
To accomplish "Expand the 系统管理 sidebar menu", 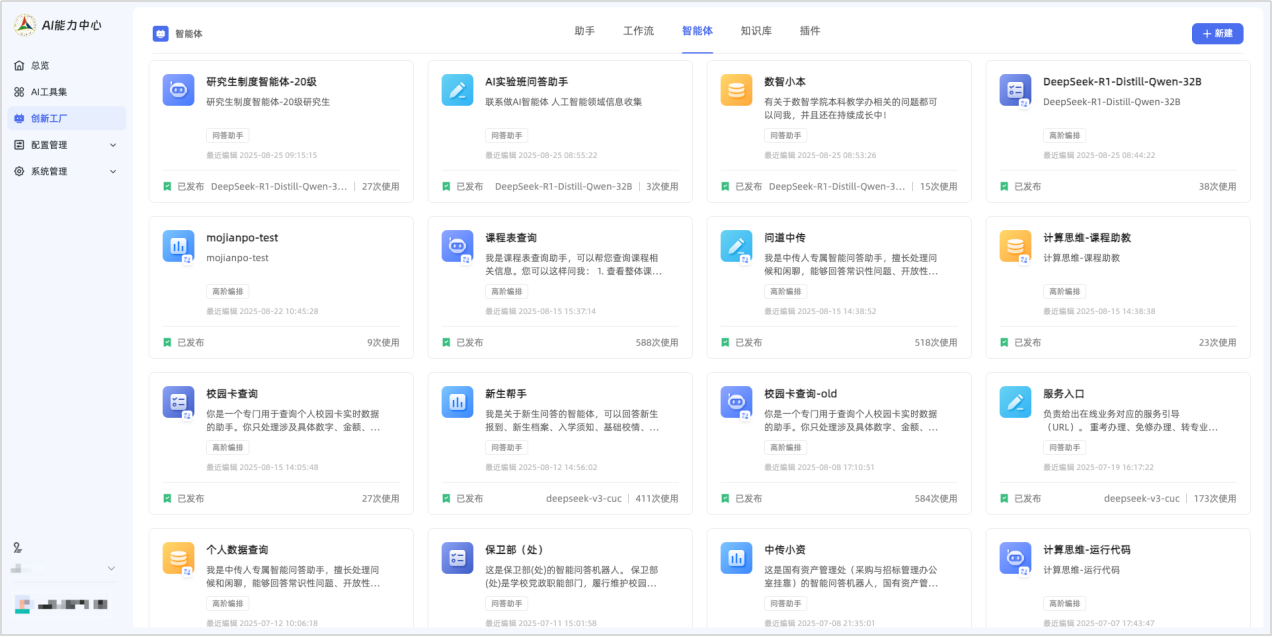I will point(112,171).
